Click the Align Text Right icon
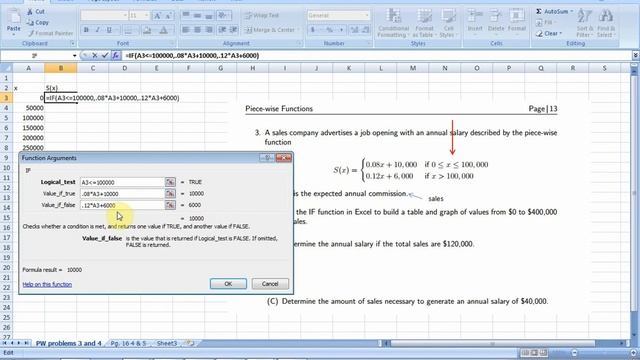This screenshot has height=360, width=640. 209,30
